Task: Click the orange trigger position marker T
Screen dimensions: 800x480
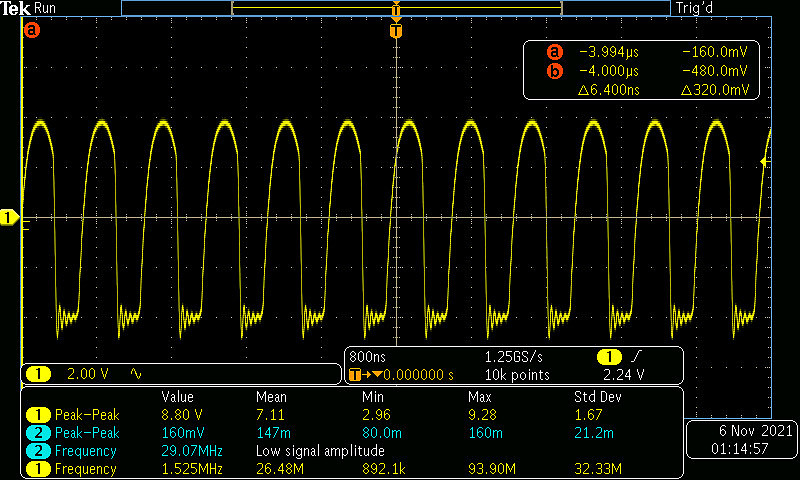Action: (x=396, y=31)
